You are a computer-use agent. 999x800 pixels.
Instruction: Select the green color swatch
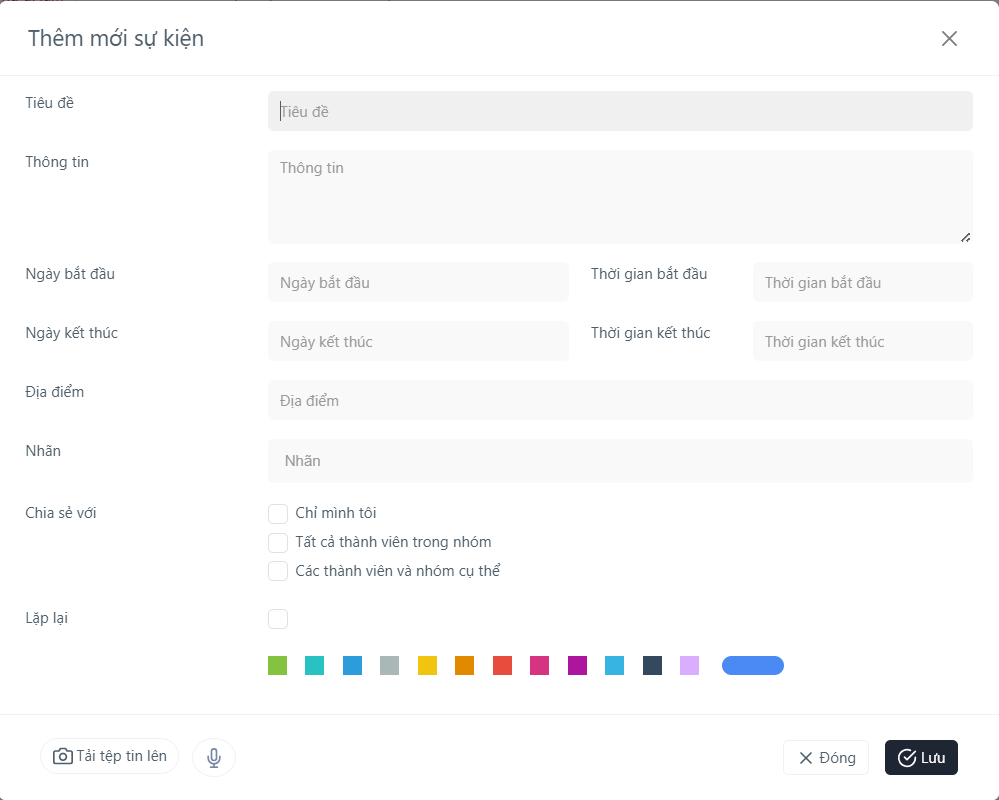pyautogui.click(x=278, y=666)
